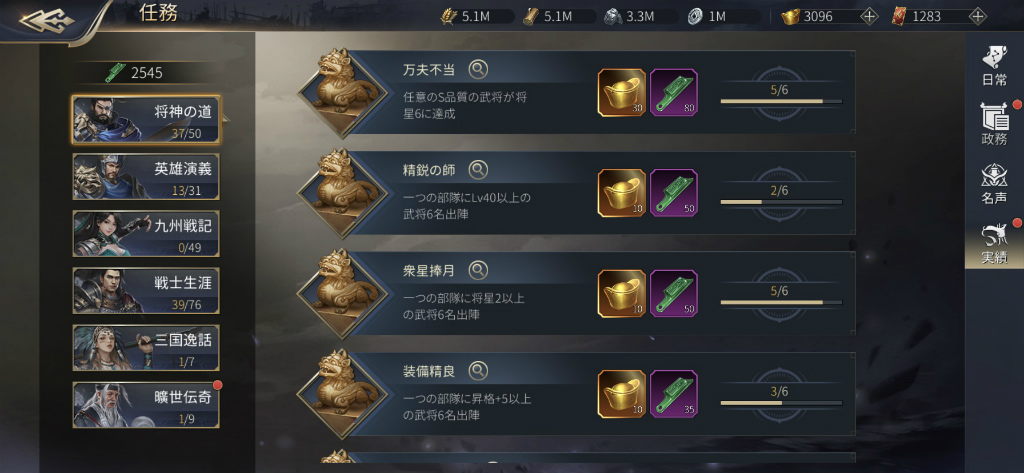Switch to 日常 tab
The width and height of the screenshot is (1024, 473).
point(995,66)
